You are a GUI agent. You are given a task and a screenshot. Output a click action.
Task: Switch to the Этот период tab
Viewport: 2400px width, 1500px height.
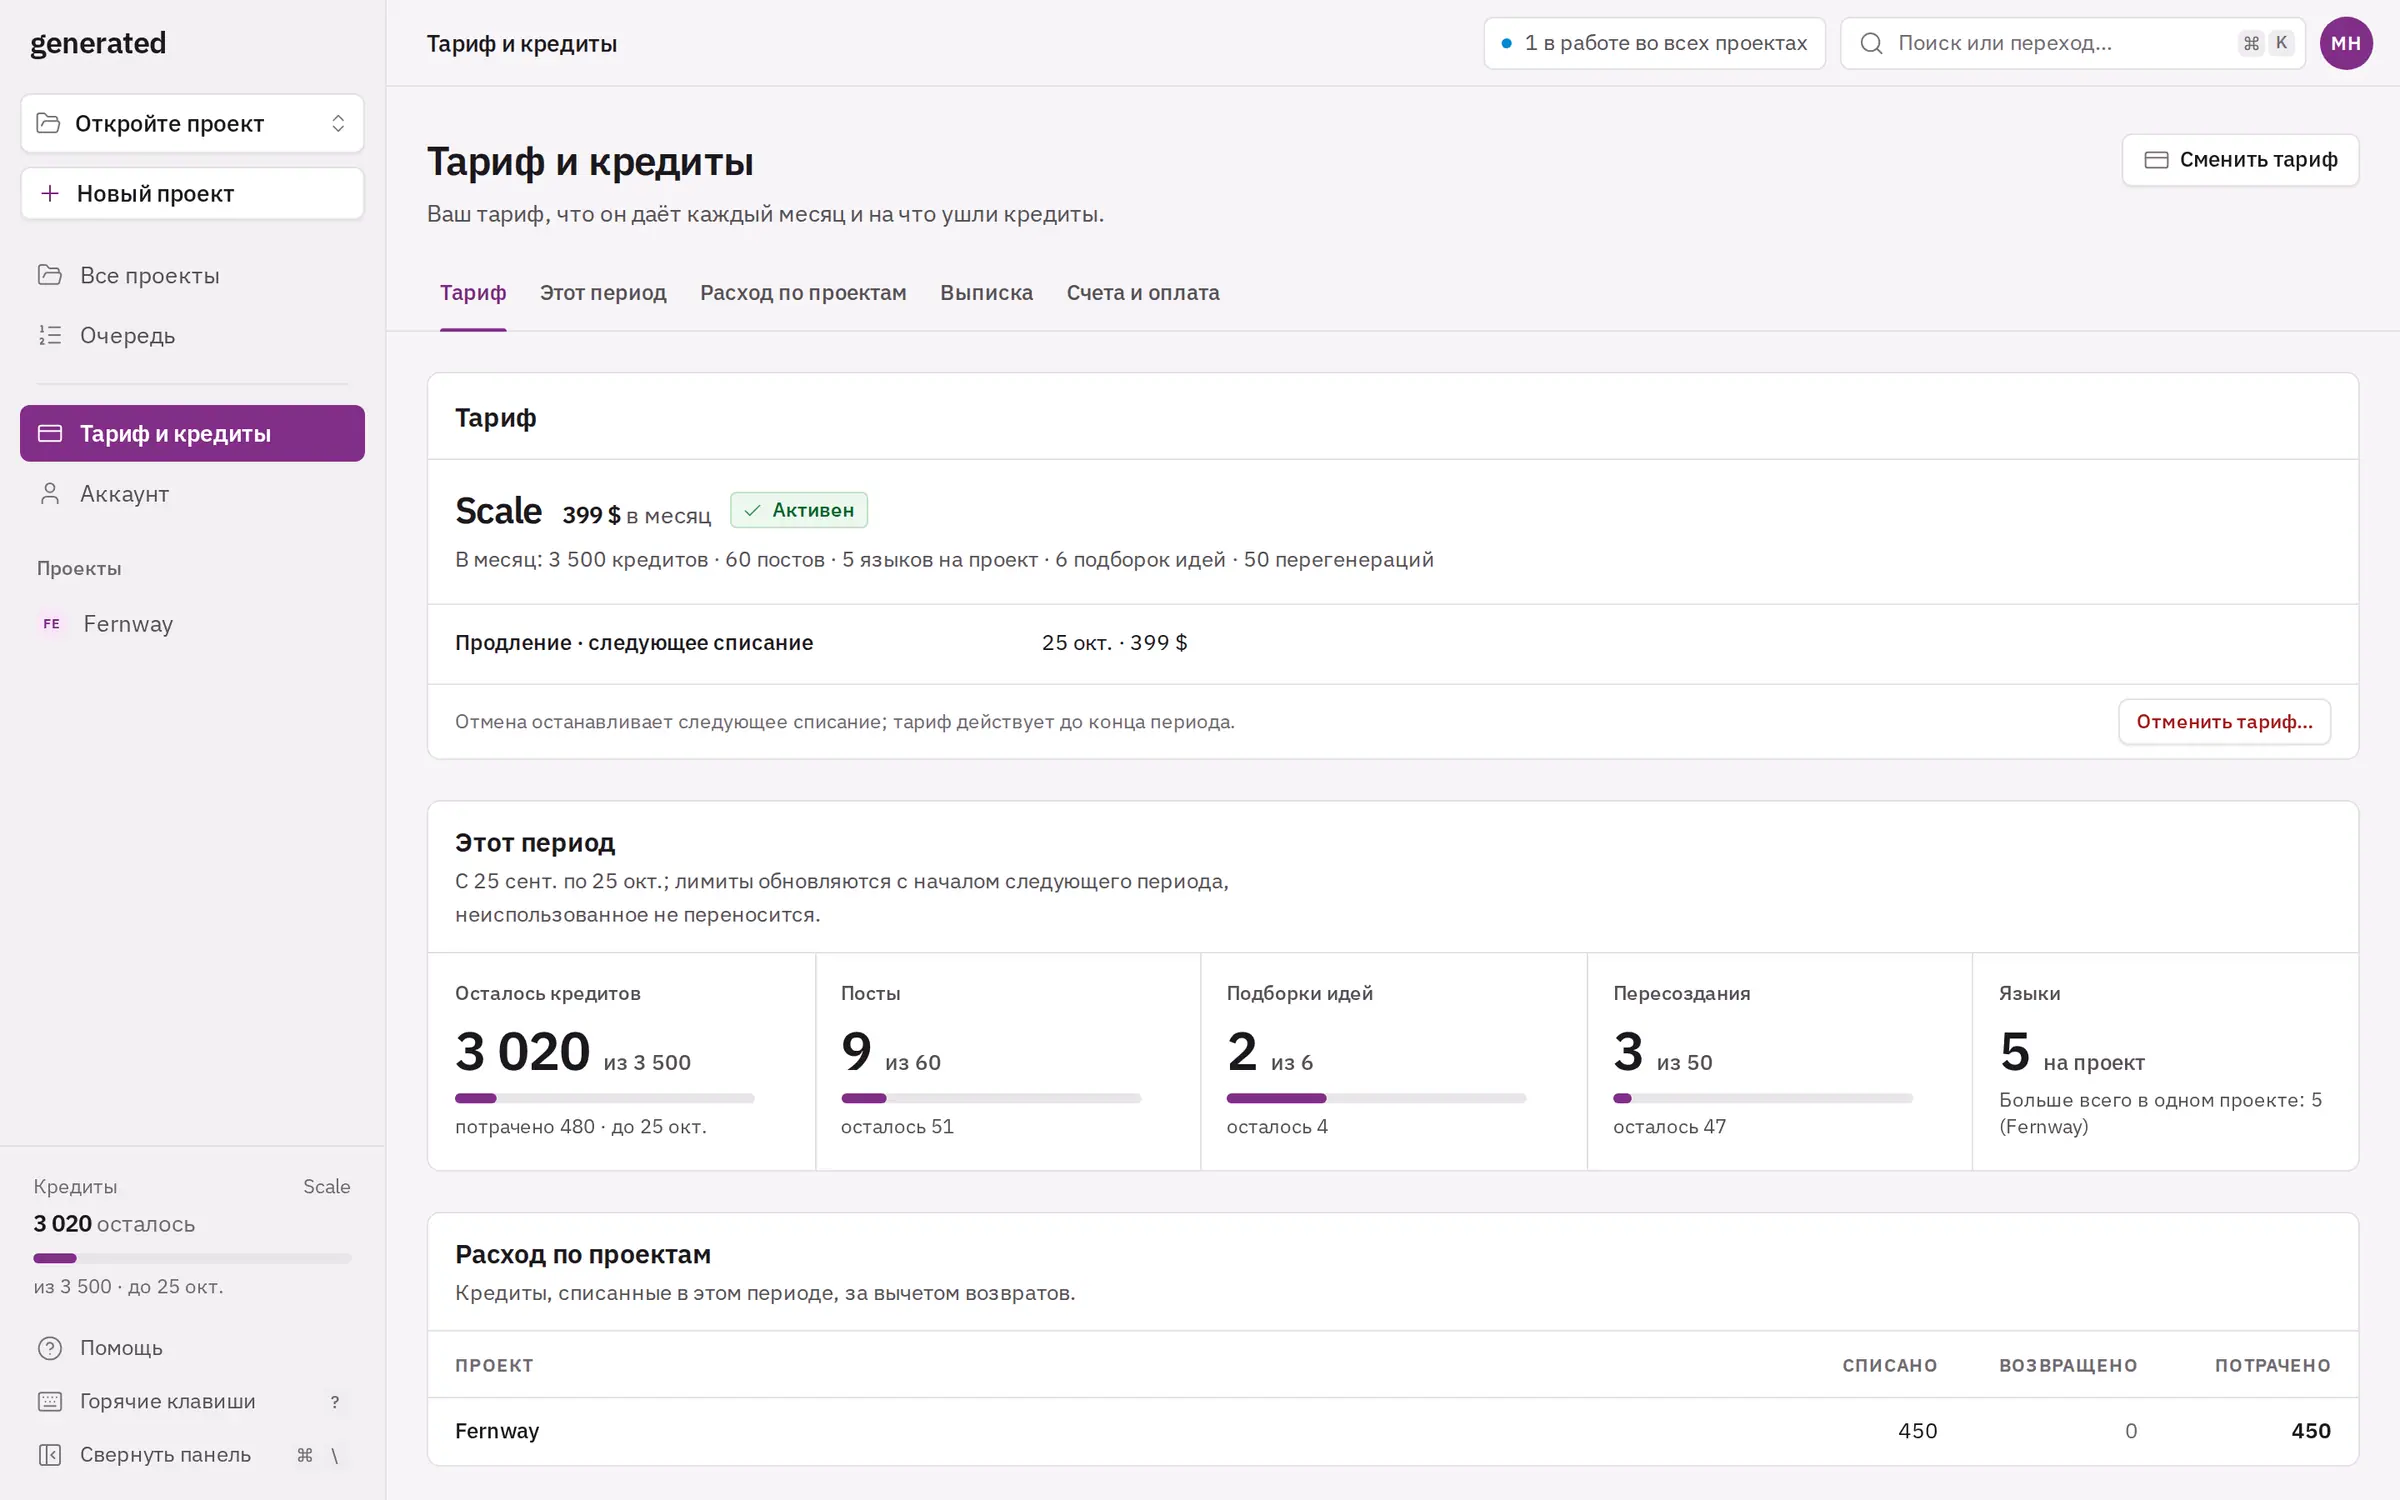[x=603, y=293]
